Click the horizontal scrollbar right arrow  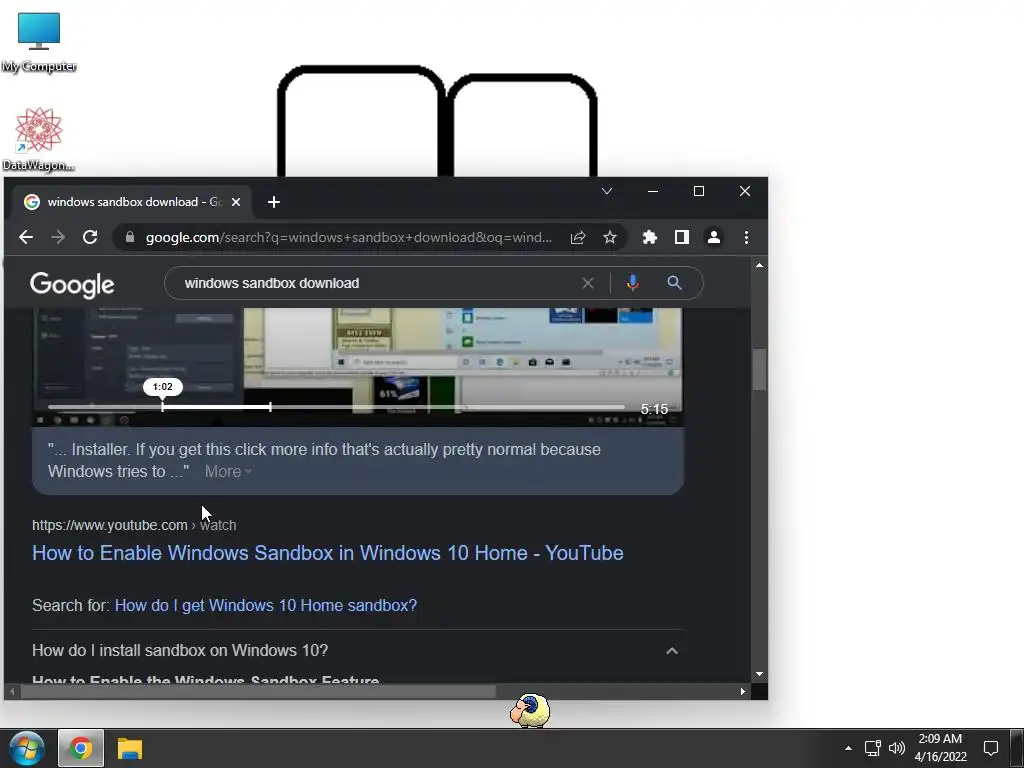point(743,692)
